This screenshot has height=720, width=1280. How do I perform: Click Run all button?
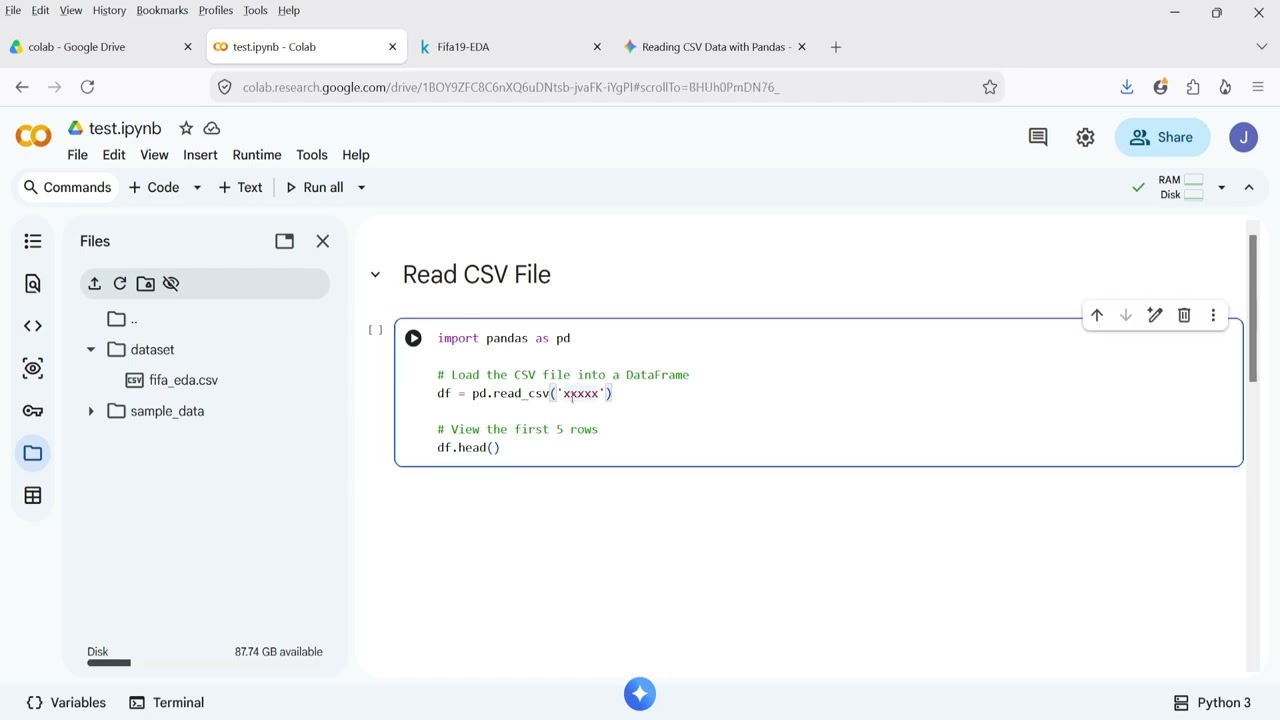tap(315, 187)
